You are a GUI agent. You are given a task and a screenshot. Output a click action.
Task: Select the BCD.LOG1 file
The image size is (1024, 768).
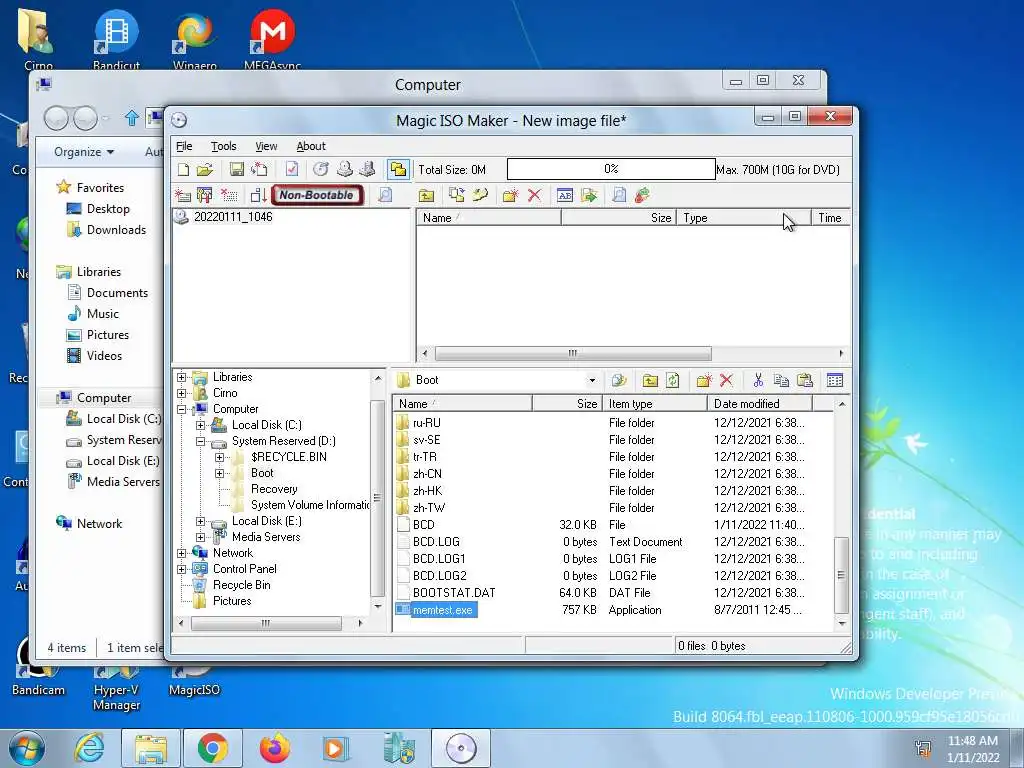click(439, 559)
